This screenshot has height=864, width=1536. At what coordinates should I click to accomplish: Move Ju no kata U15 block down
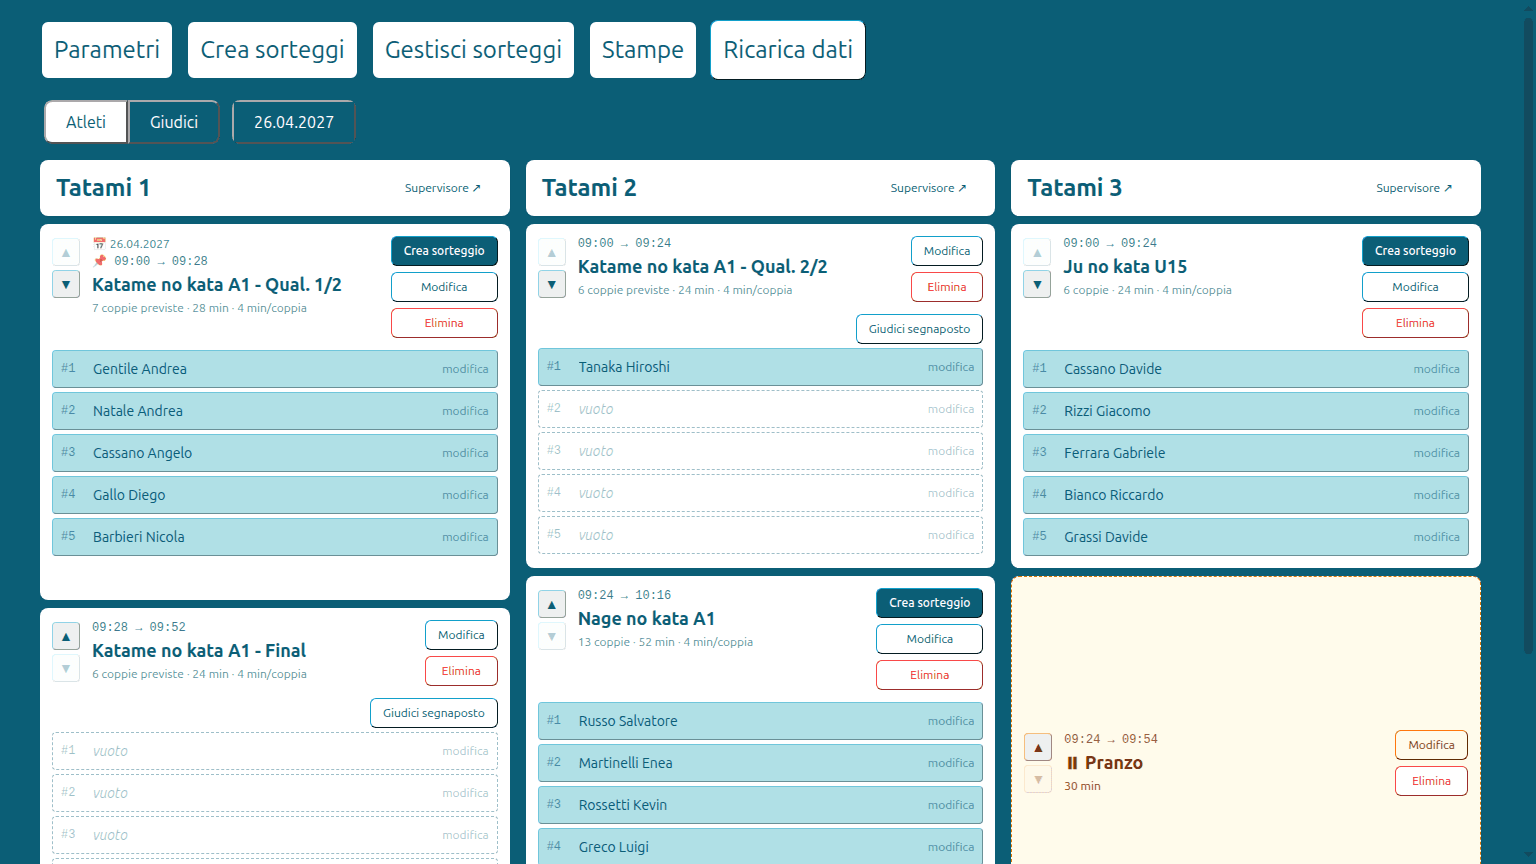[1037, 285]
